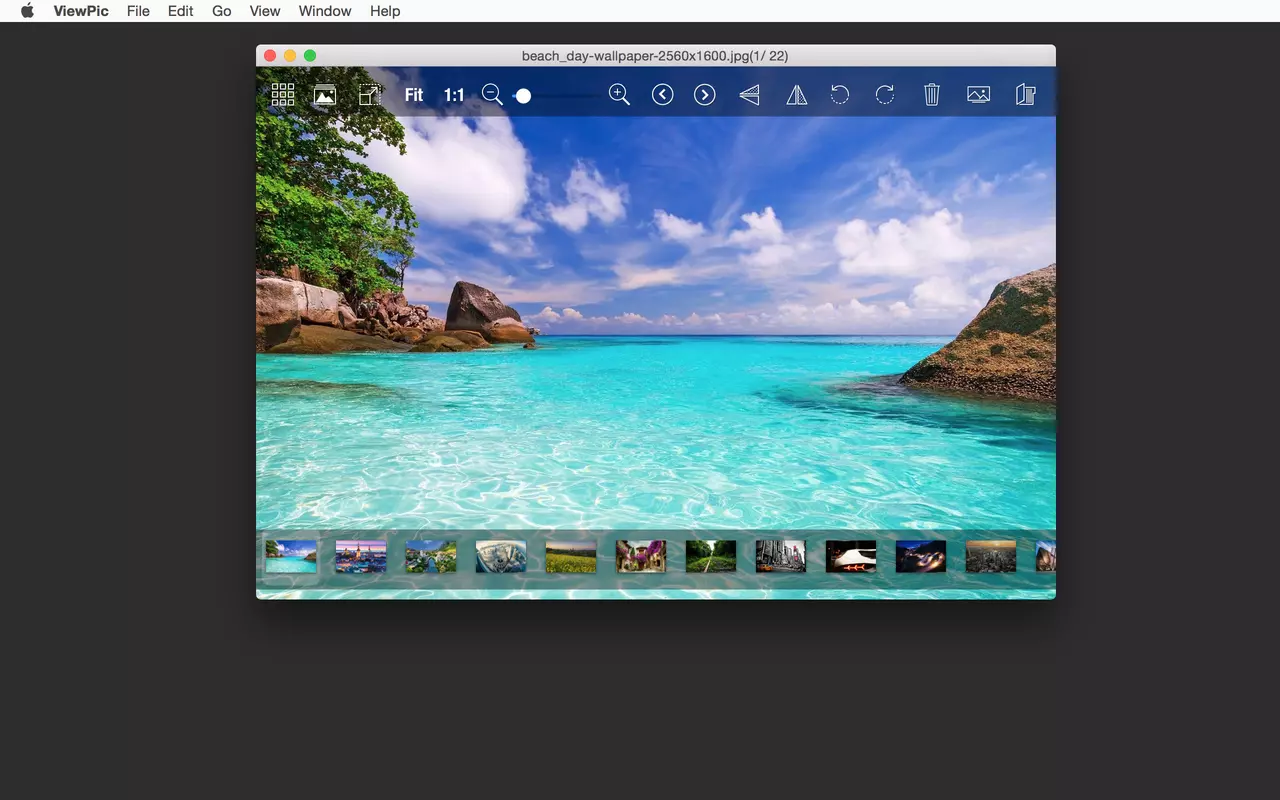Open the File menu

(138, 11)
